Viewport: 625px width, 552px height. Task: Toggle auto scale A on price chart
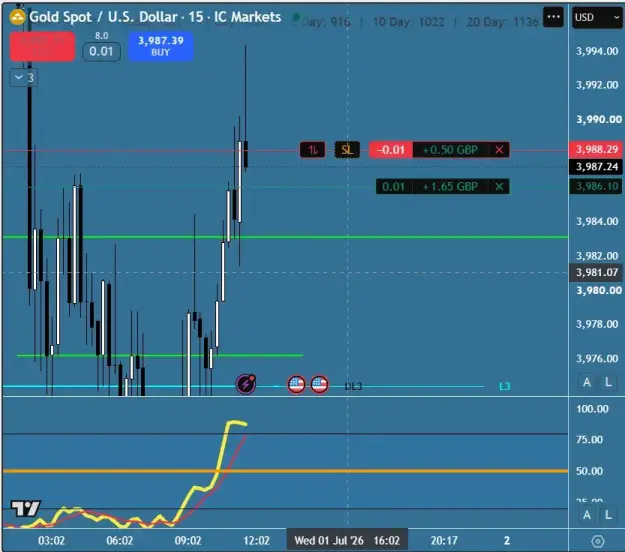tap(587, 382)
